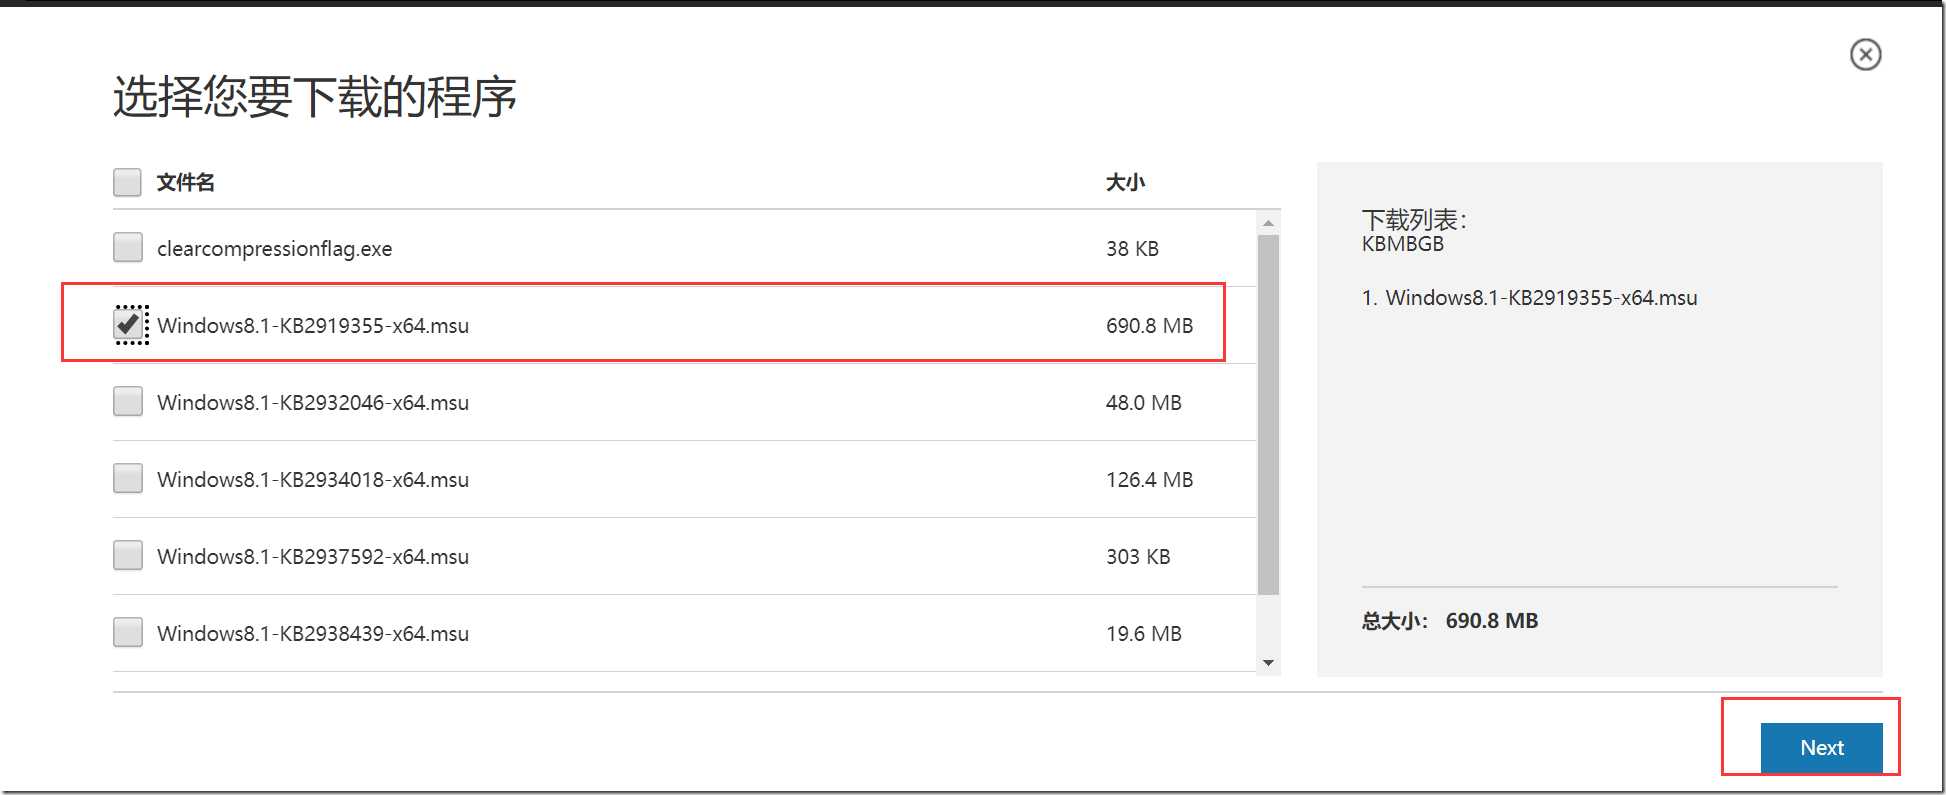Click the 文件名 column header
This screenshot has height=795, width=1946.
coord(186,182)
